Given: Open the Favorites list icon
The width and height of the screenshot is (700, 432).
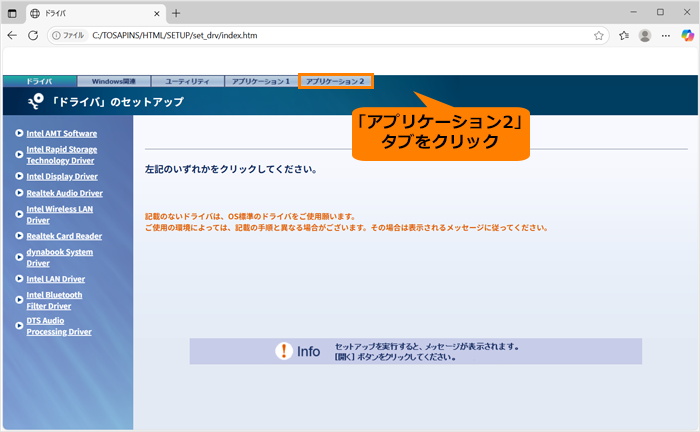Looking at the screenshot, I should (624, 36).
